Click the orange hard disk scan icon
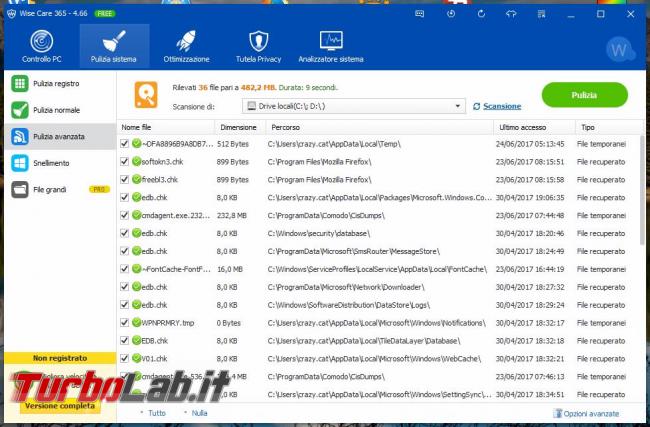This screenshot has height=427, width=650. coord(146,95)
